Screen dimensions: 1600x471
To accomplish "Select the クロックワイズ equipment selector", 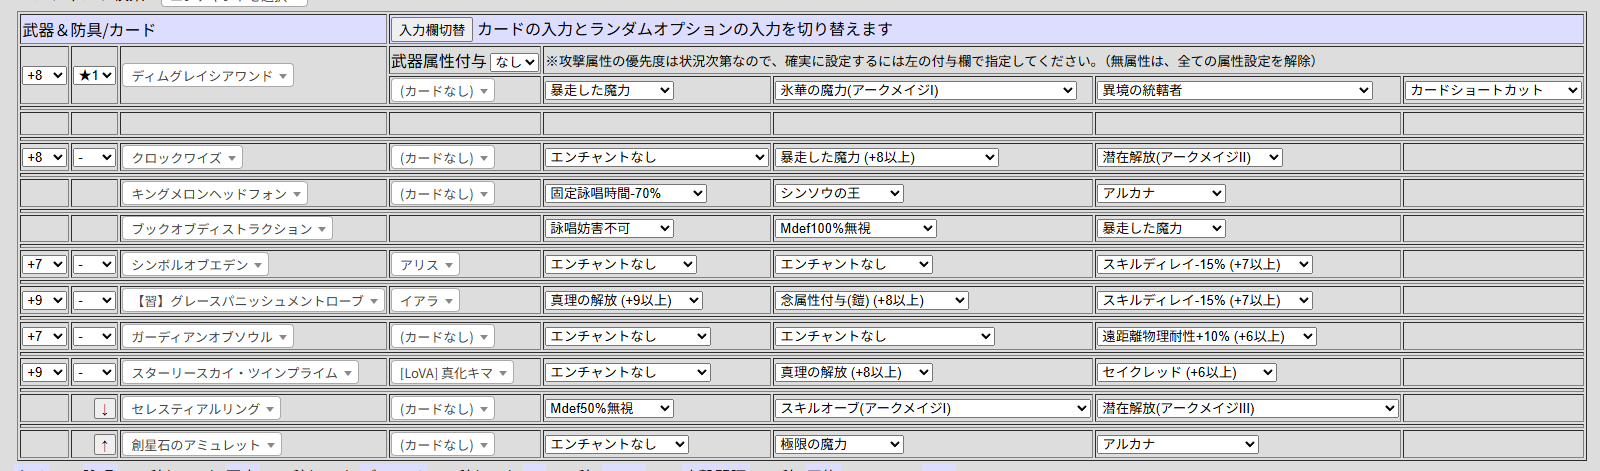I will click(x=182, y=158).
